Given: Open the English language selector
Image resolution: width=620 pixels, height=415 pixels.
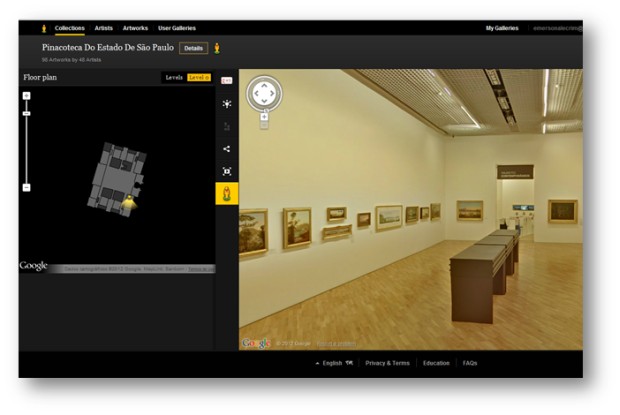Looking at the screenshot, I should click(334, 363).
